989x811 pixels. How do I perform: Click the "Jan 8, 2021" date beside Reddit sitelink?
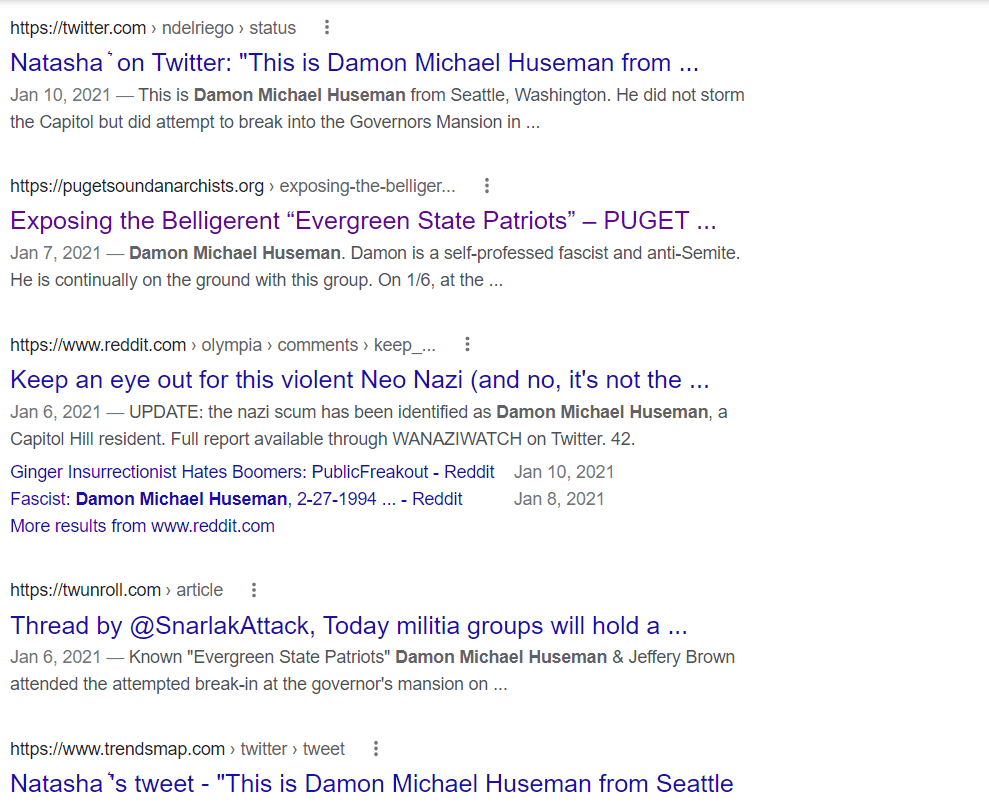[x=559, y=499]
